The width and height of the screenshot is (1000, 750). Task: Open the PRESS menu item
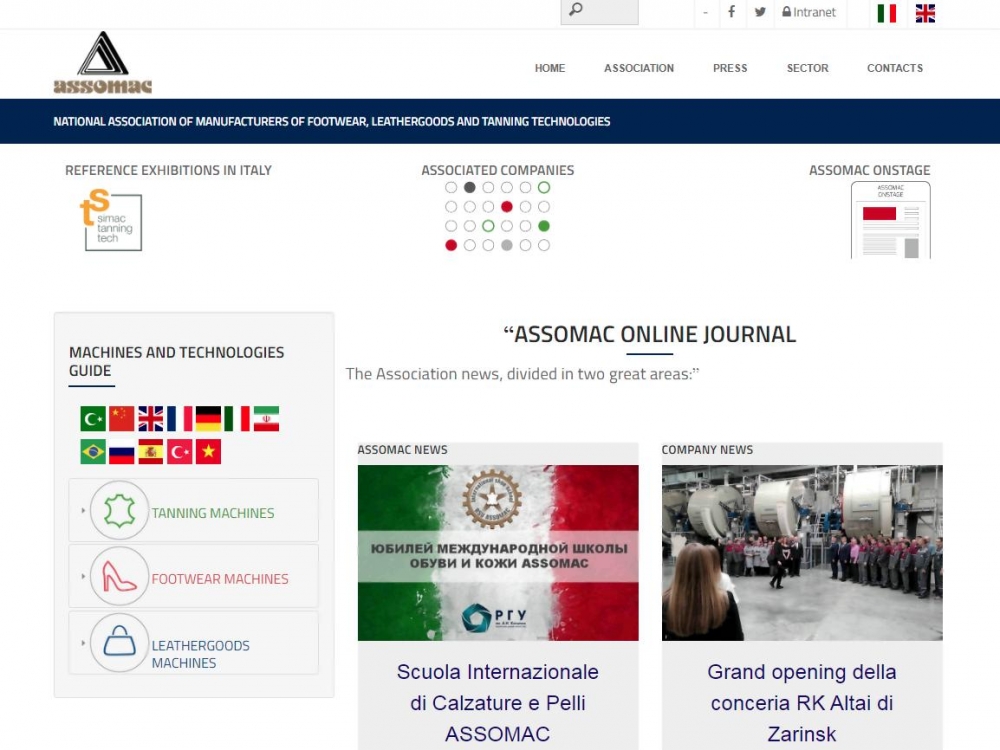pyautogui.click(x=730, y=68)
